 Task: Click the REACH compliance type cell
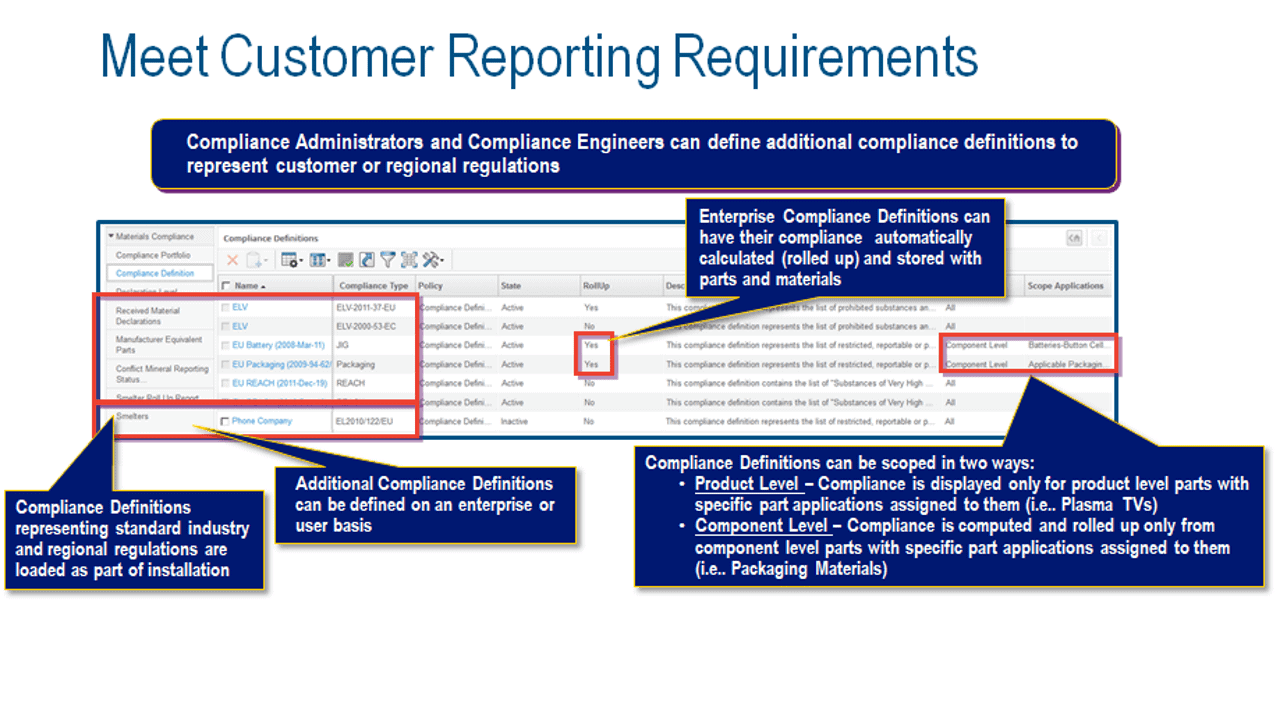[x=351, y=384]
